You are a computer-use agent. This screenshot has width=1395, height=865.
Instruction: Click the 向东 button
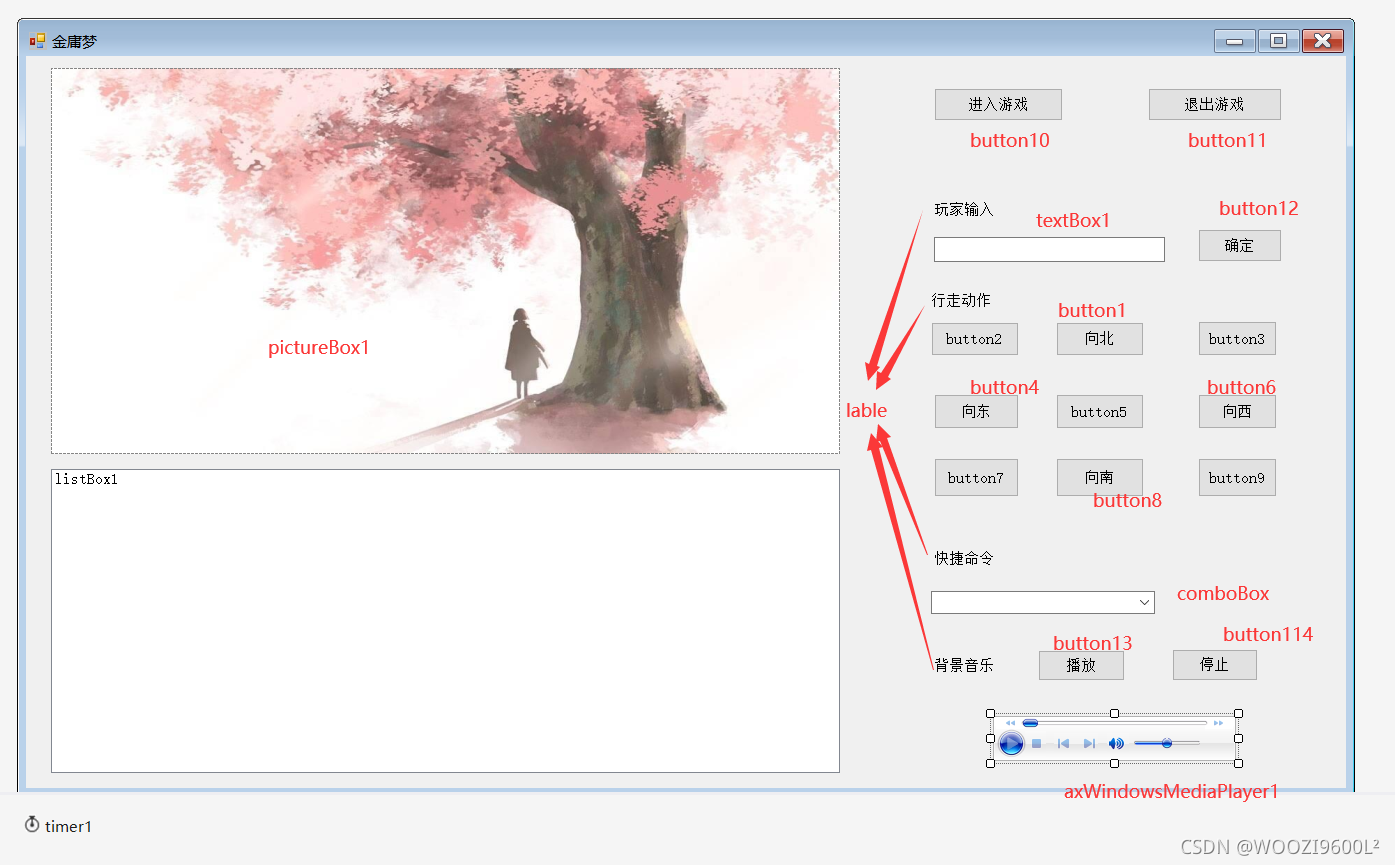point(976,411)
